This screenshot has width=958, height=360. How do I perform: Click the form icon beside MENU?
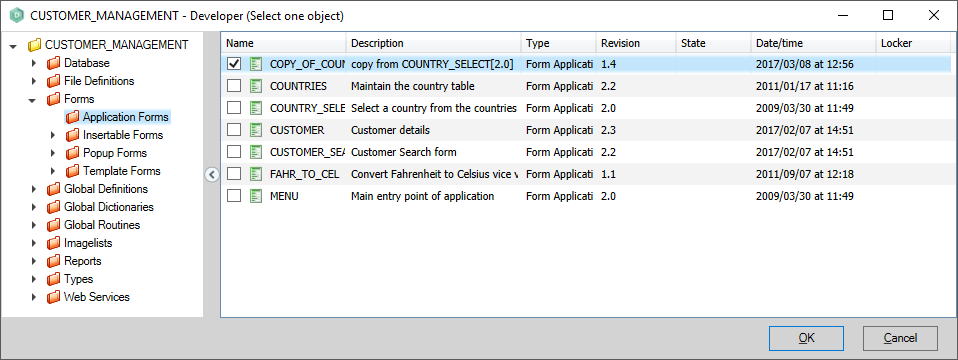coord(257,196)
